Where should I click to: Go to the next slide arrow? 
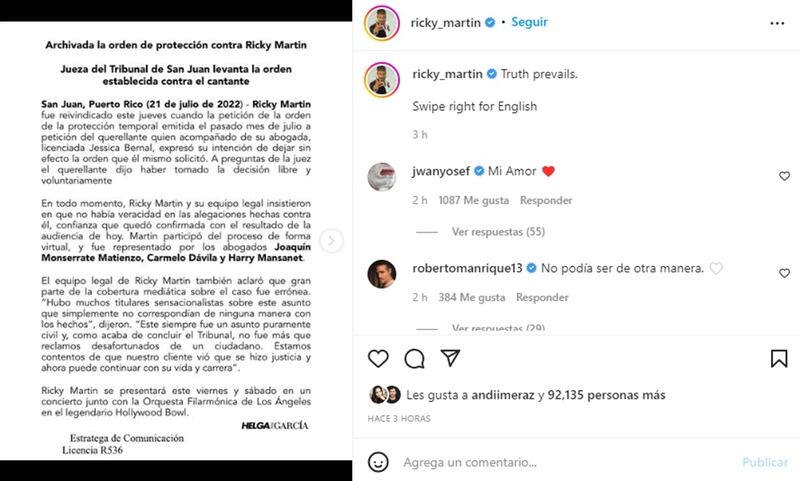click(332, 240)
